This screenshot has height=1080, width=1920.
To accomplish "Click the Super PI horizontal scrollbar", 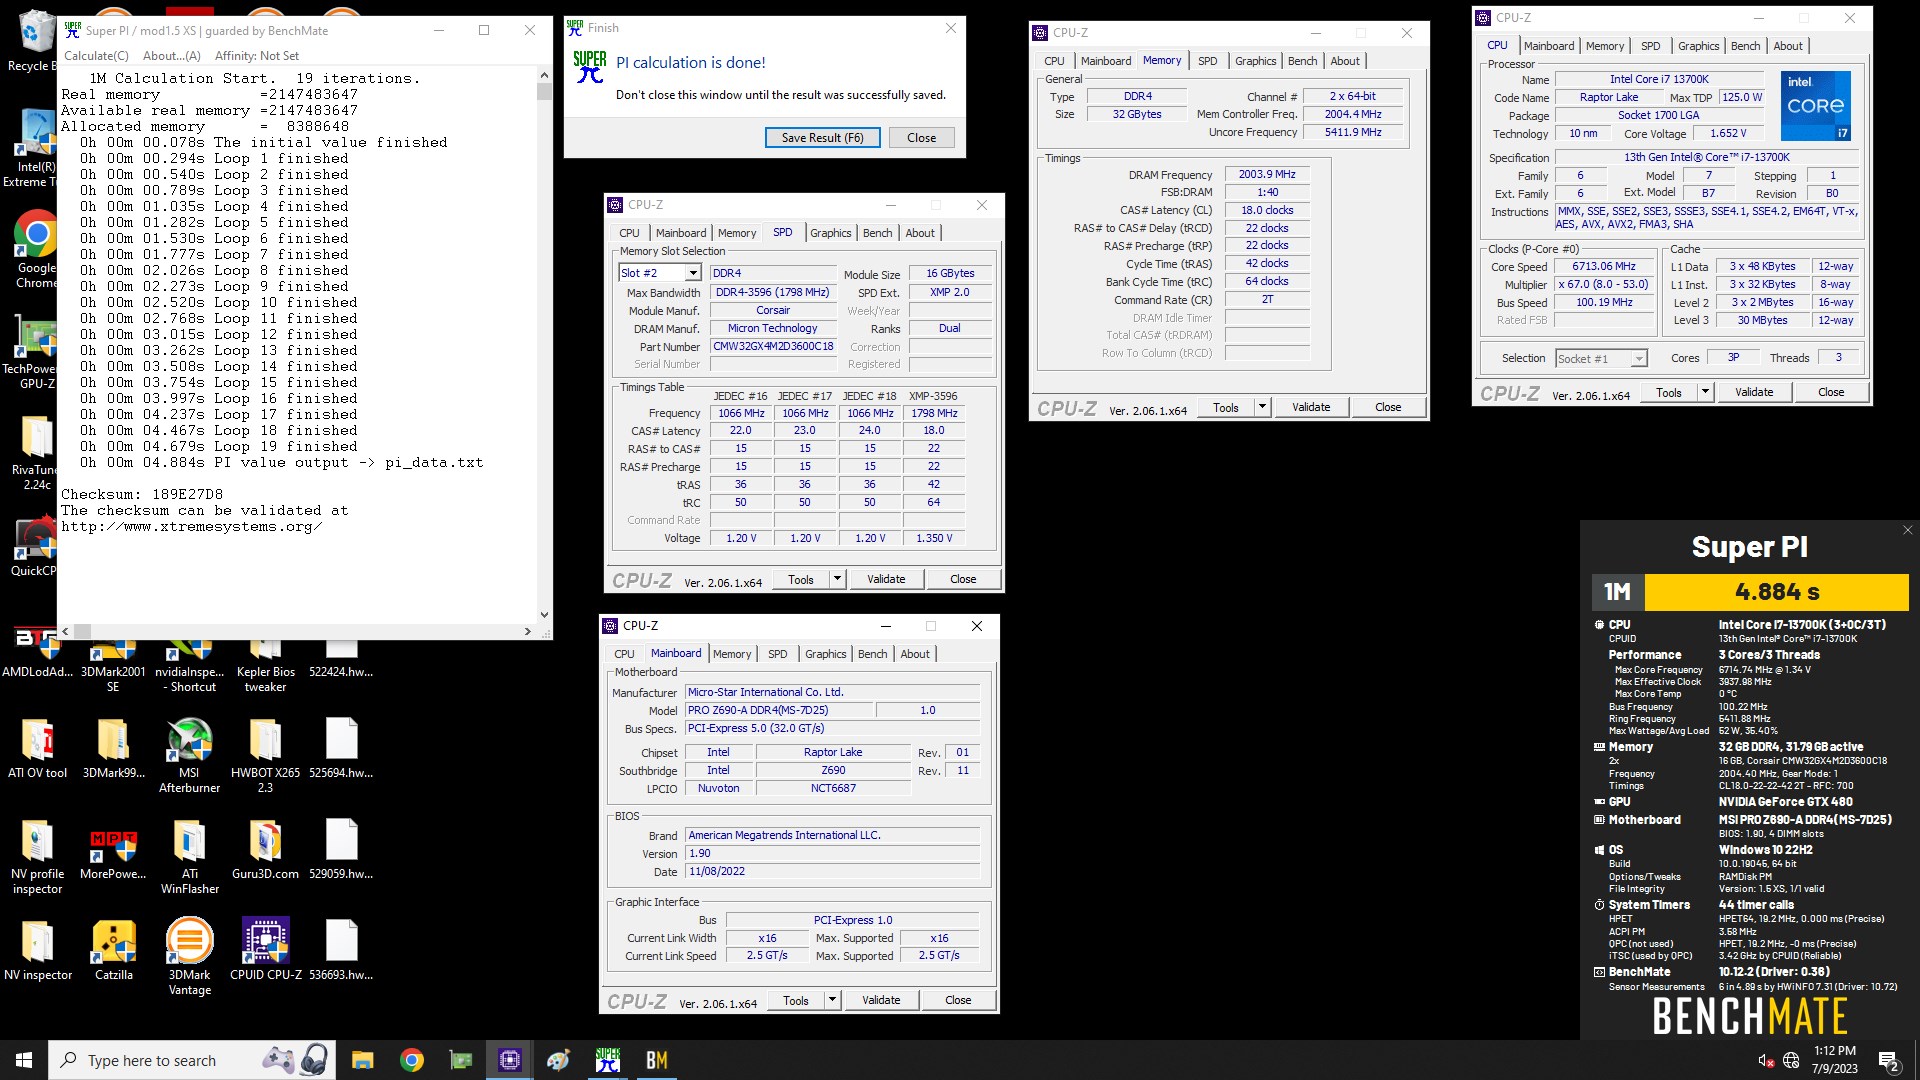I will 299,631.
